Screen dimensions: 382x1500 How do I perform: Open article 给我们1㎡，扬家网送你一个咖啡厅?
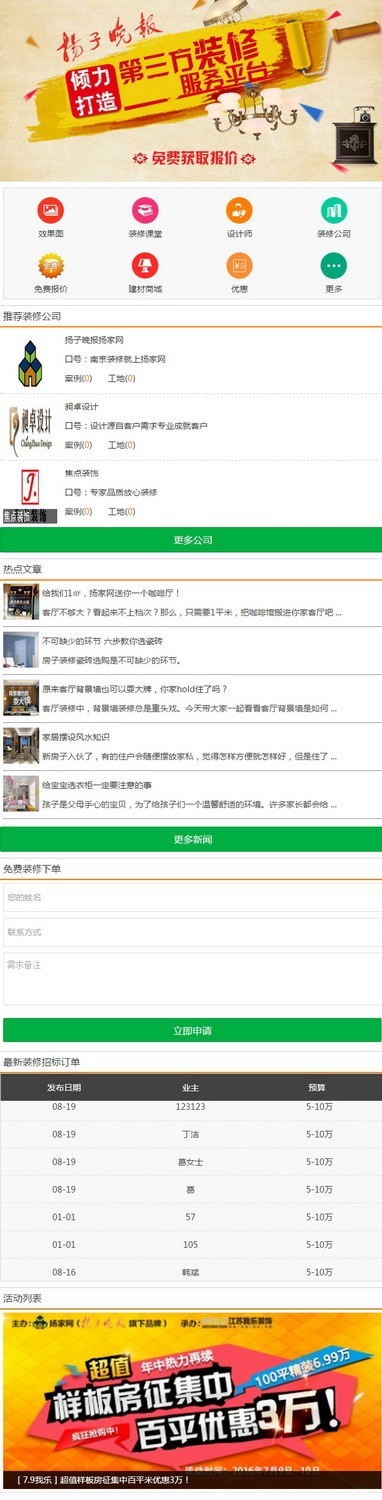pyautogui.click(x=111, y=593)
